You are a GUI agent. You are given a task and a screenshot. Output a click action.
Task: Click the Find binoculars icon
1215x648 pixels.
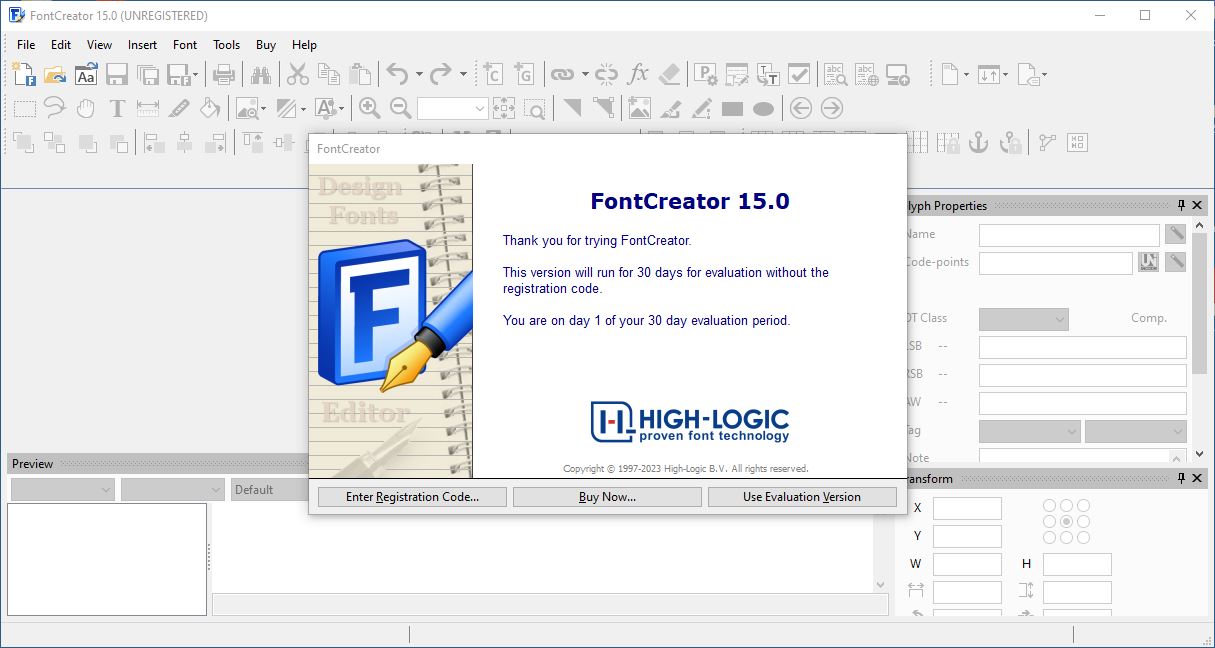261,74
